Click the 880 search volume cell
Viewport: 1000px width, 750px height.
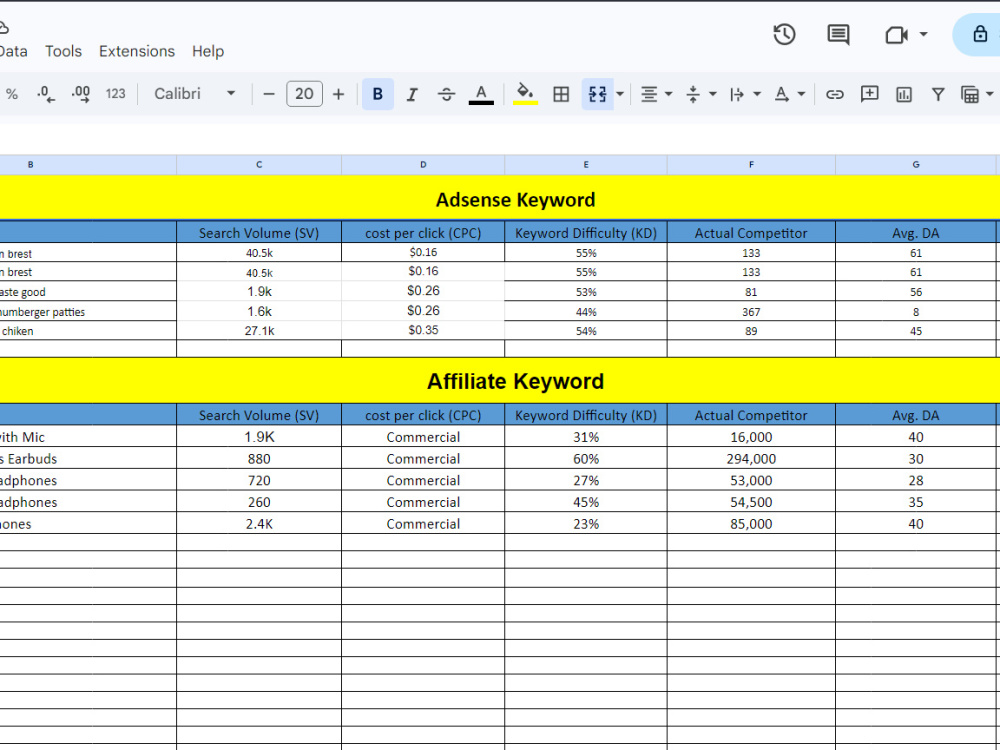259,459
